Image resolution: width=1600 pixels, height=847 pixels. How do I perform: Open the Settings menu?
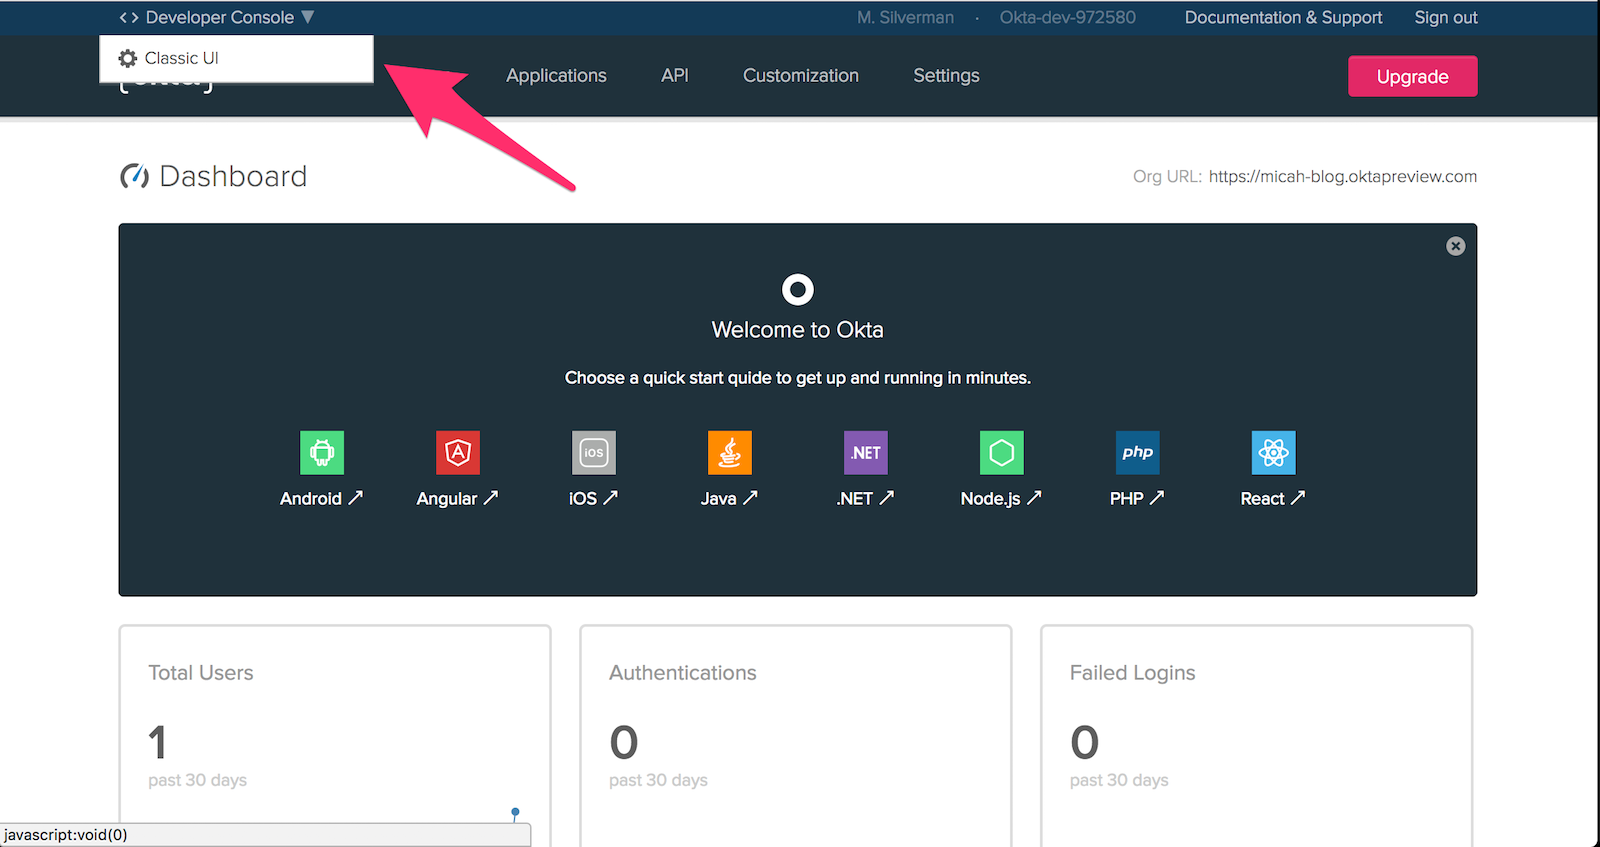(946, 76)
